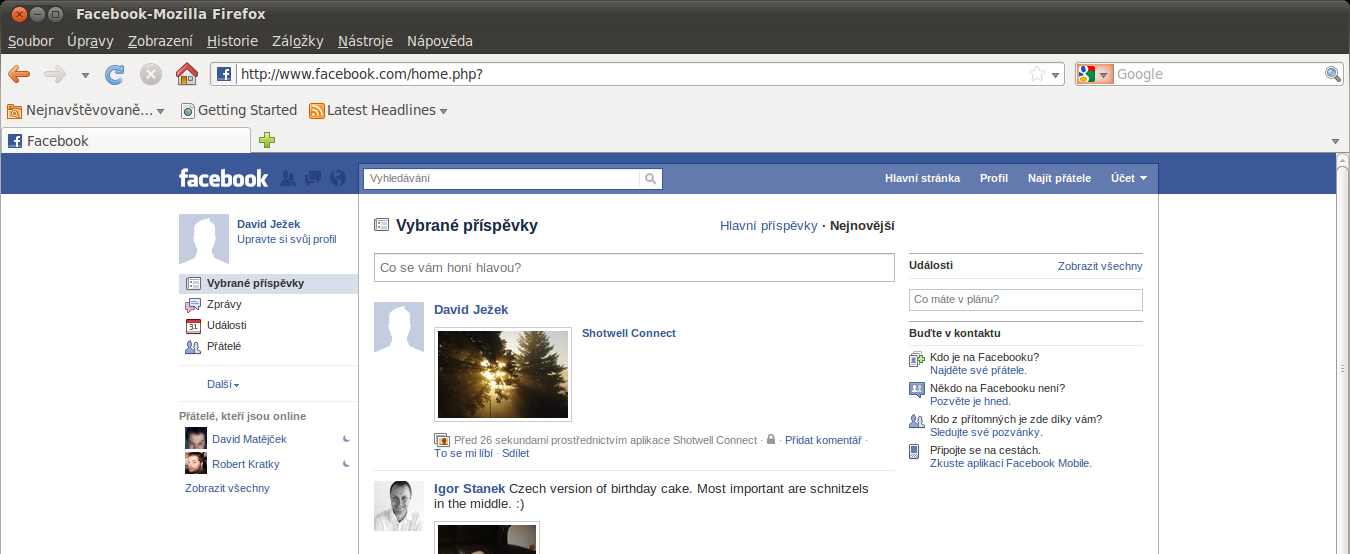The image size is (1350, 554).
Task: Expand the Další sidebar menu
Action: tap(223, 384)
